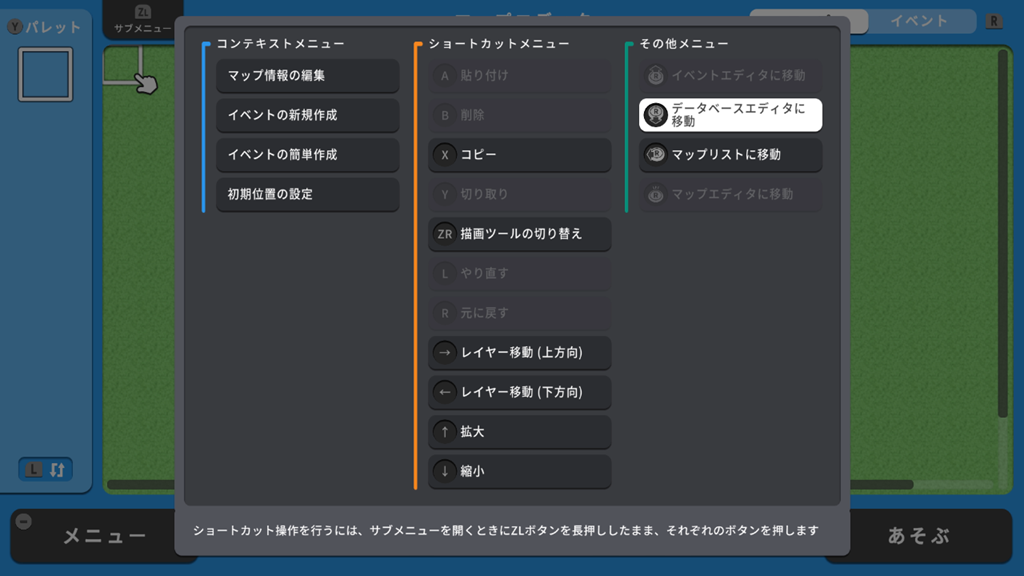Choose 初期位置の設定 menu entry

point(307,194)
